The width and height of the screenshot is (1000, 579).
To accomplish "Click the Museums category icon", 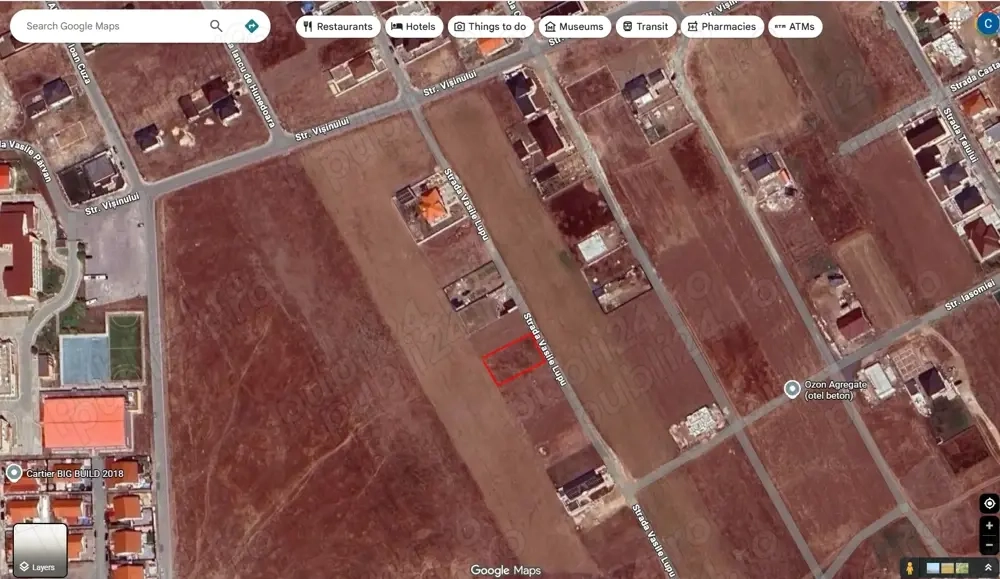I will coord(550,26).
